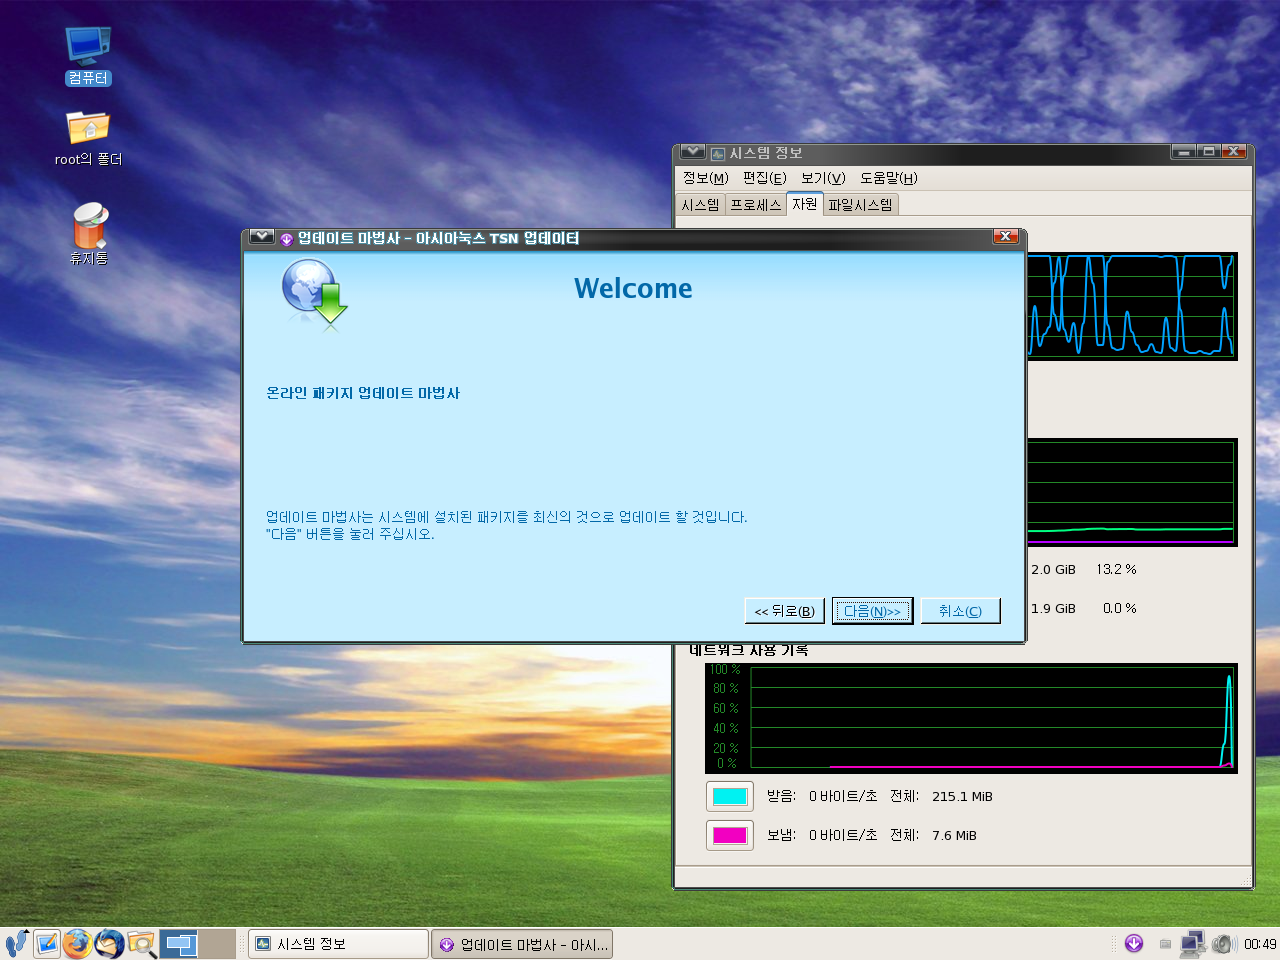Pick the cyan 받음 color swatch

tap(730, 797)
